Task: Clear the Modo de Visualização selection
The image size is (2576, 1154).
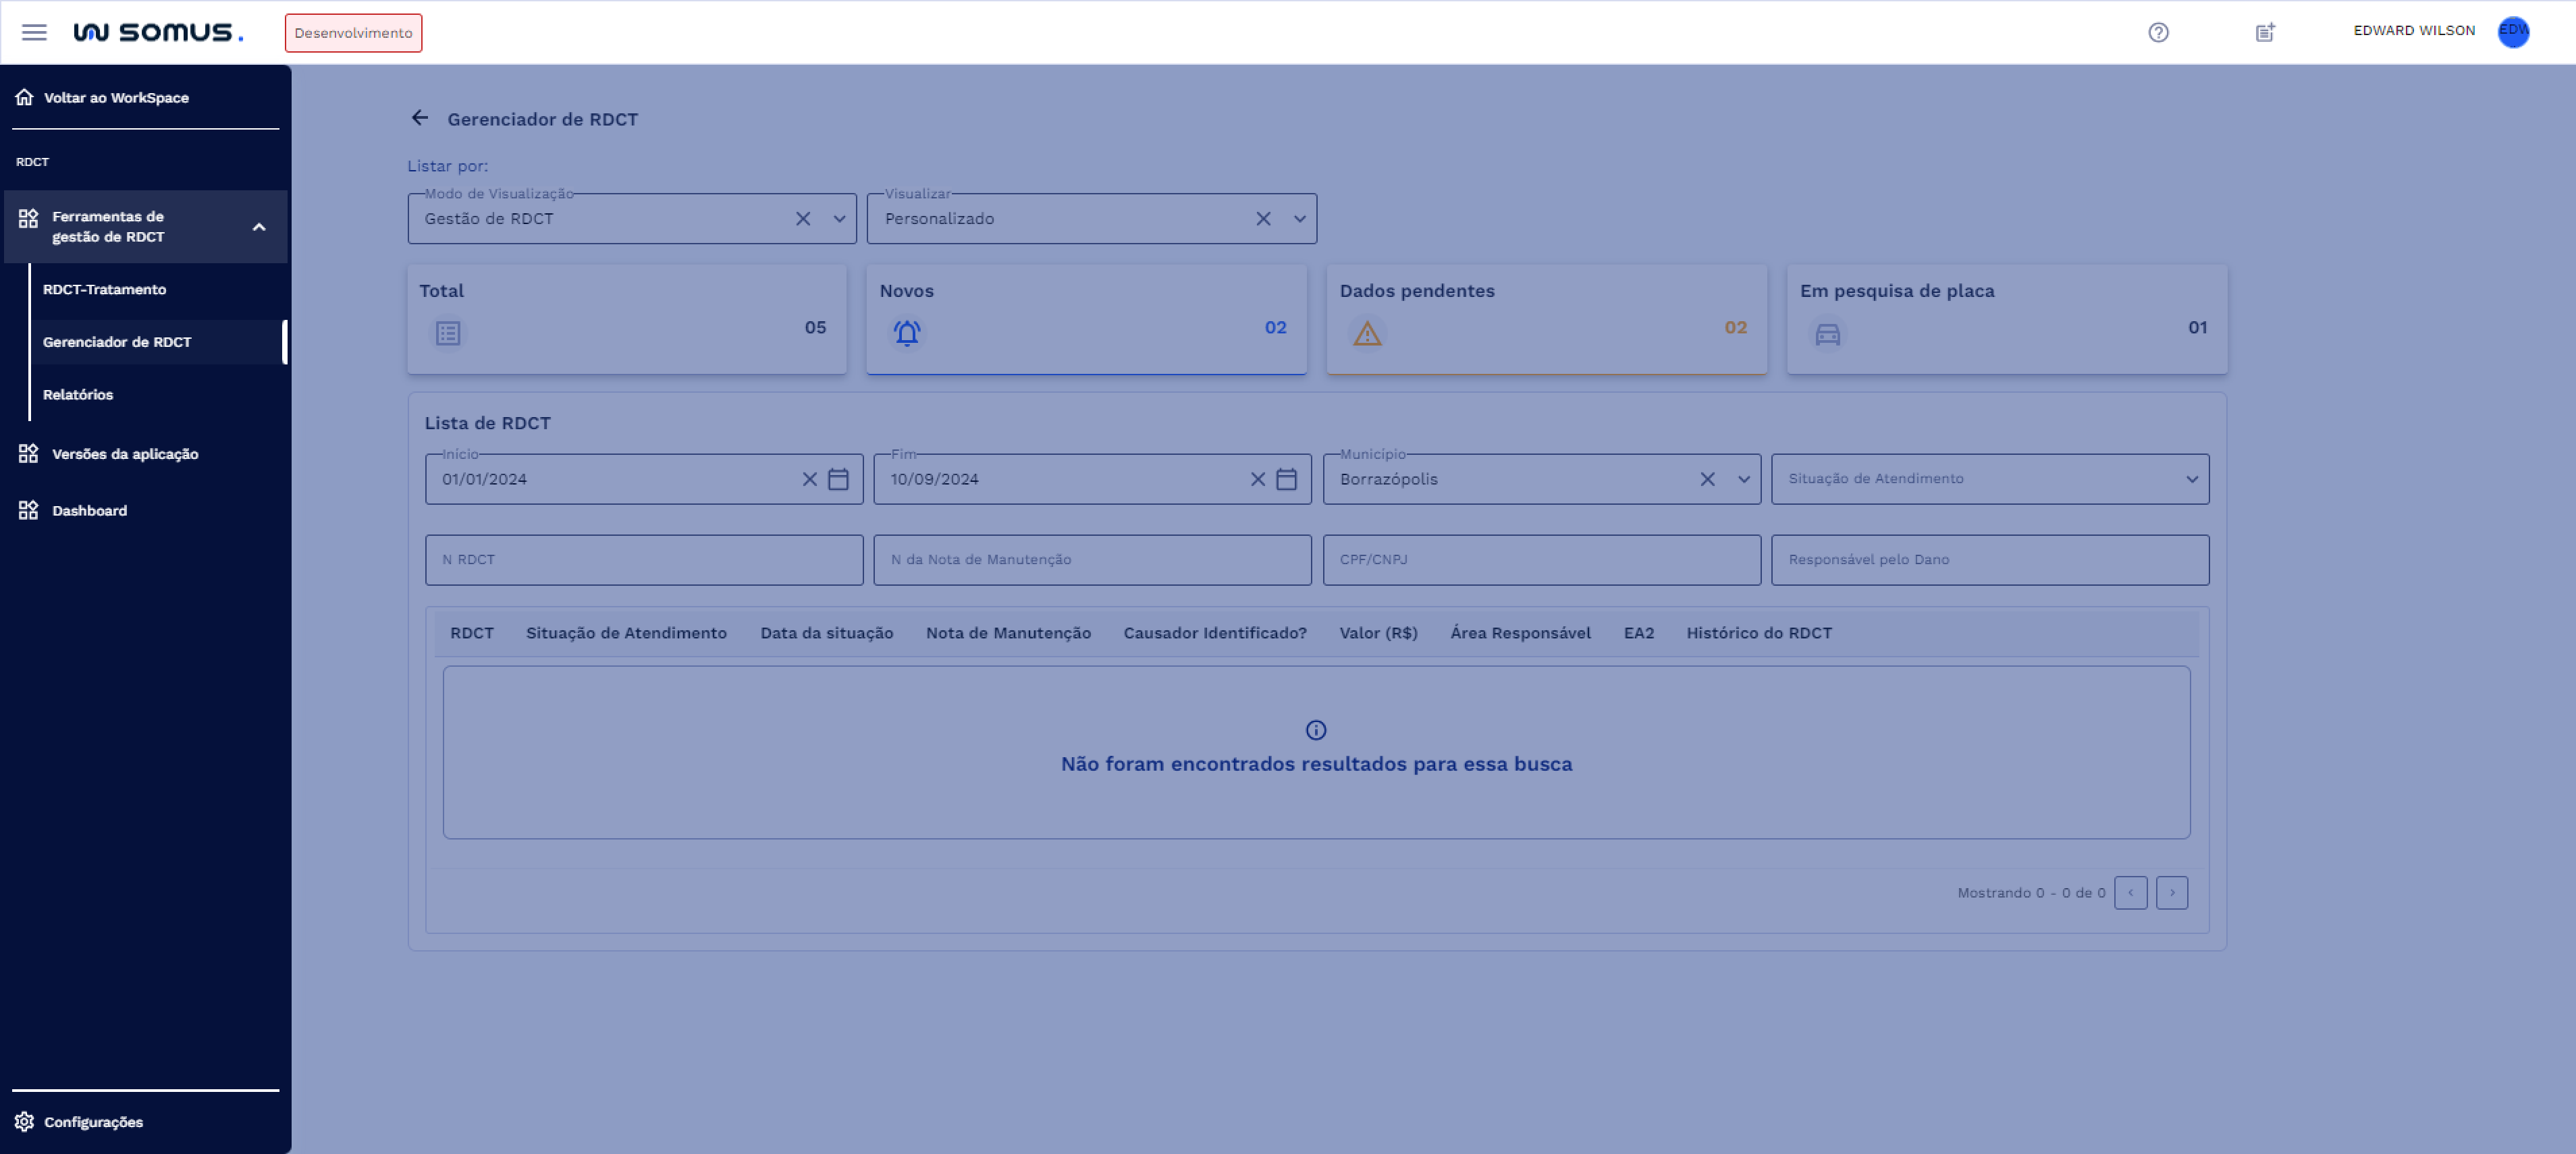Action: tap(803, 218)
